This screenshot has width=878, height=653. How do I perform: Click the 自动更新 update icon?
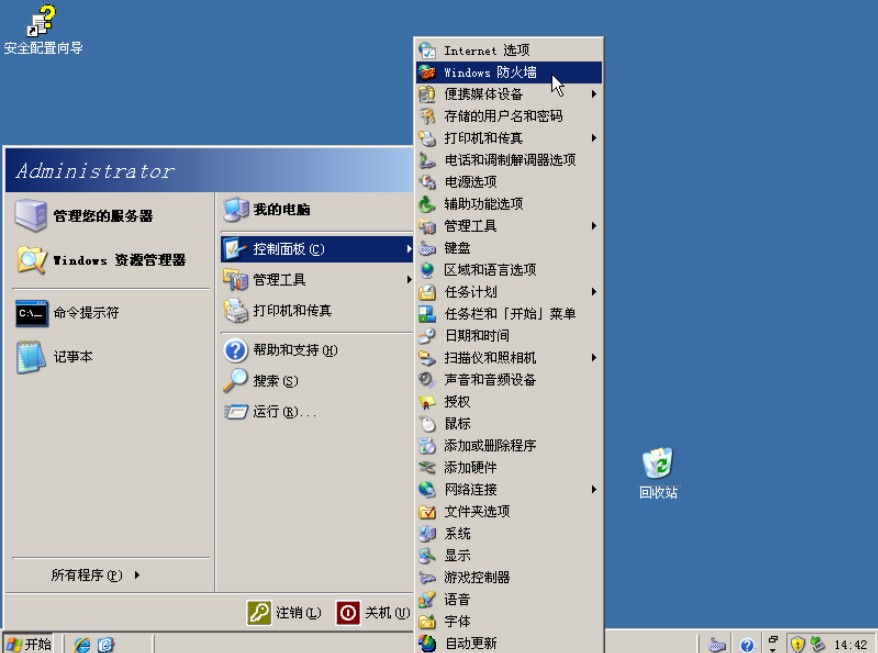[x=427, y=643]
